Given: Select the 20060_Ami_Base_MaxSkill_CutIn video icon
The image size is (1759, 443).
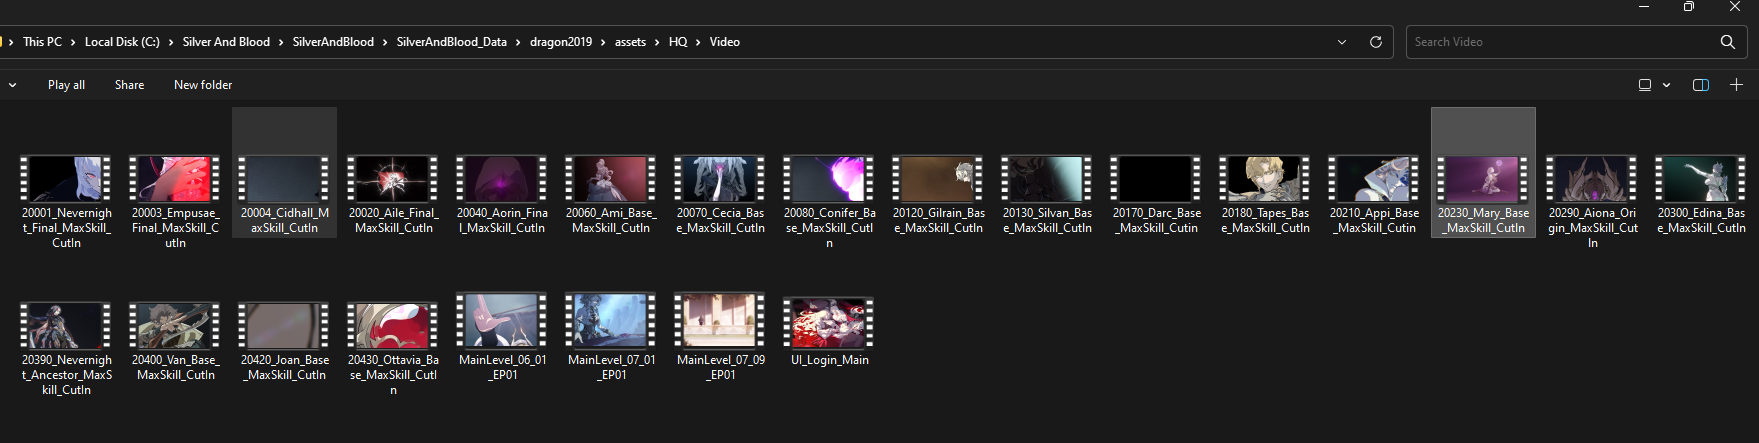Looking at the screenshot, I should (611, 179).
